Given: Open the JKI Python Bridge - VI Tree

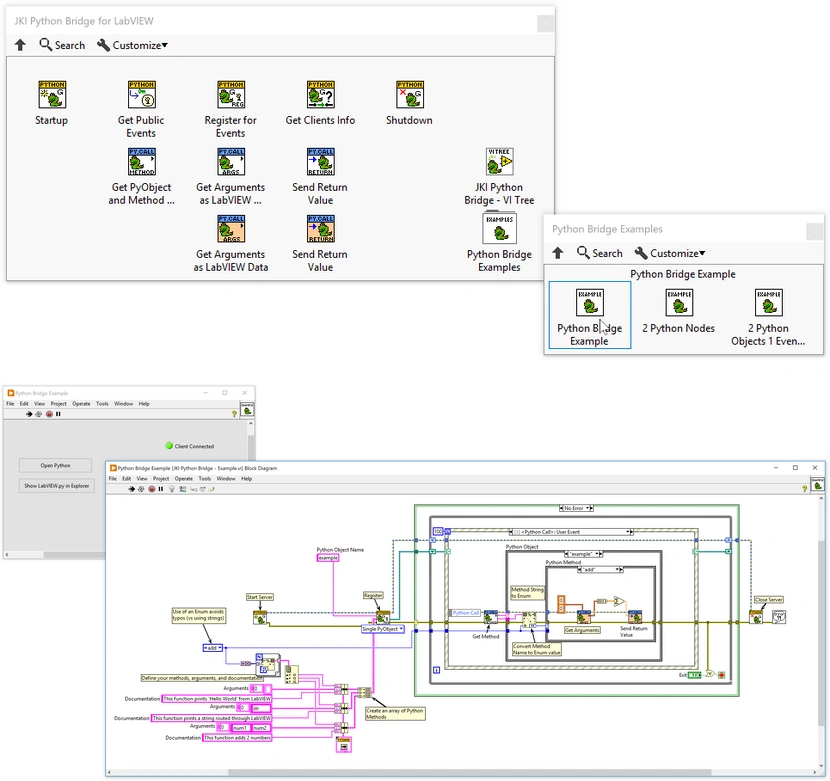Looking at the screenshot, I should coord(499,162).
